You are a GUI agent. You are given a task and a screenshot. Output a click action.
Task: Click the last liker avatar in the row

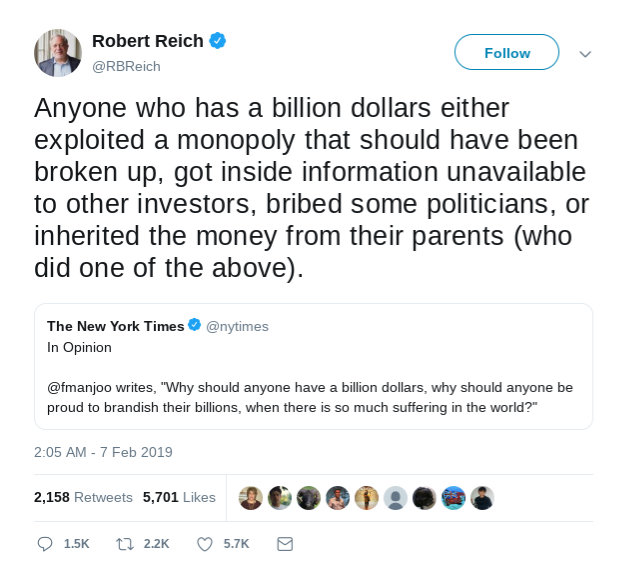482,497
